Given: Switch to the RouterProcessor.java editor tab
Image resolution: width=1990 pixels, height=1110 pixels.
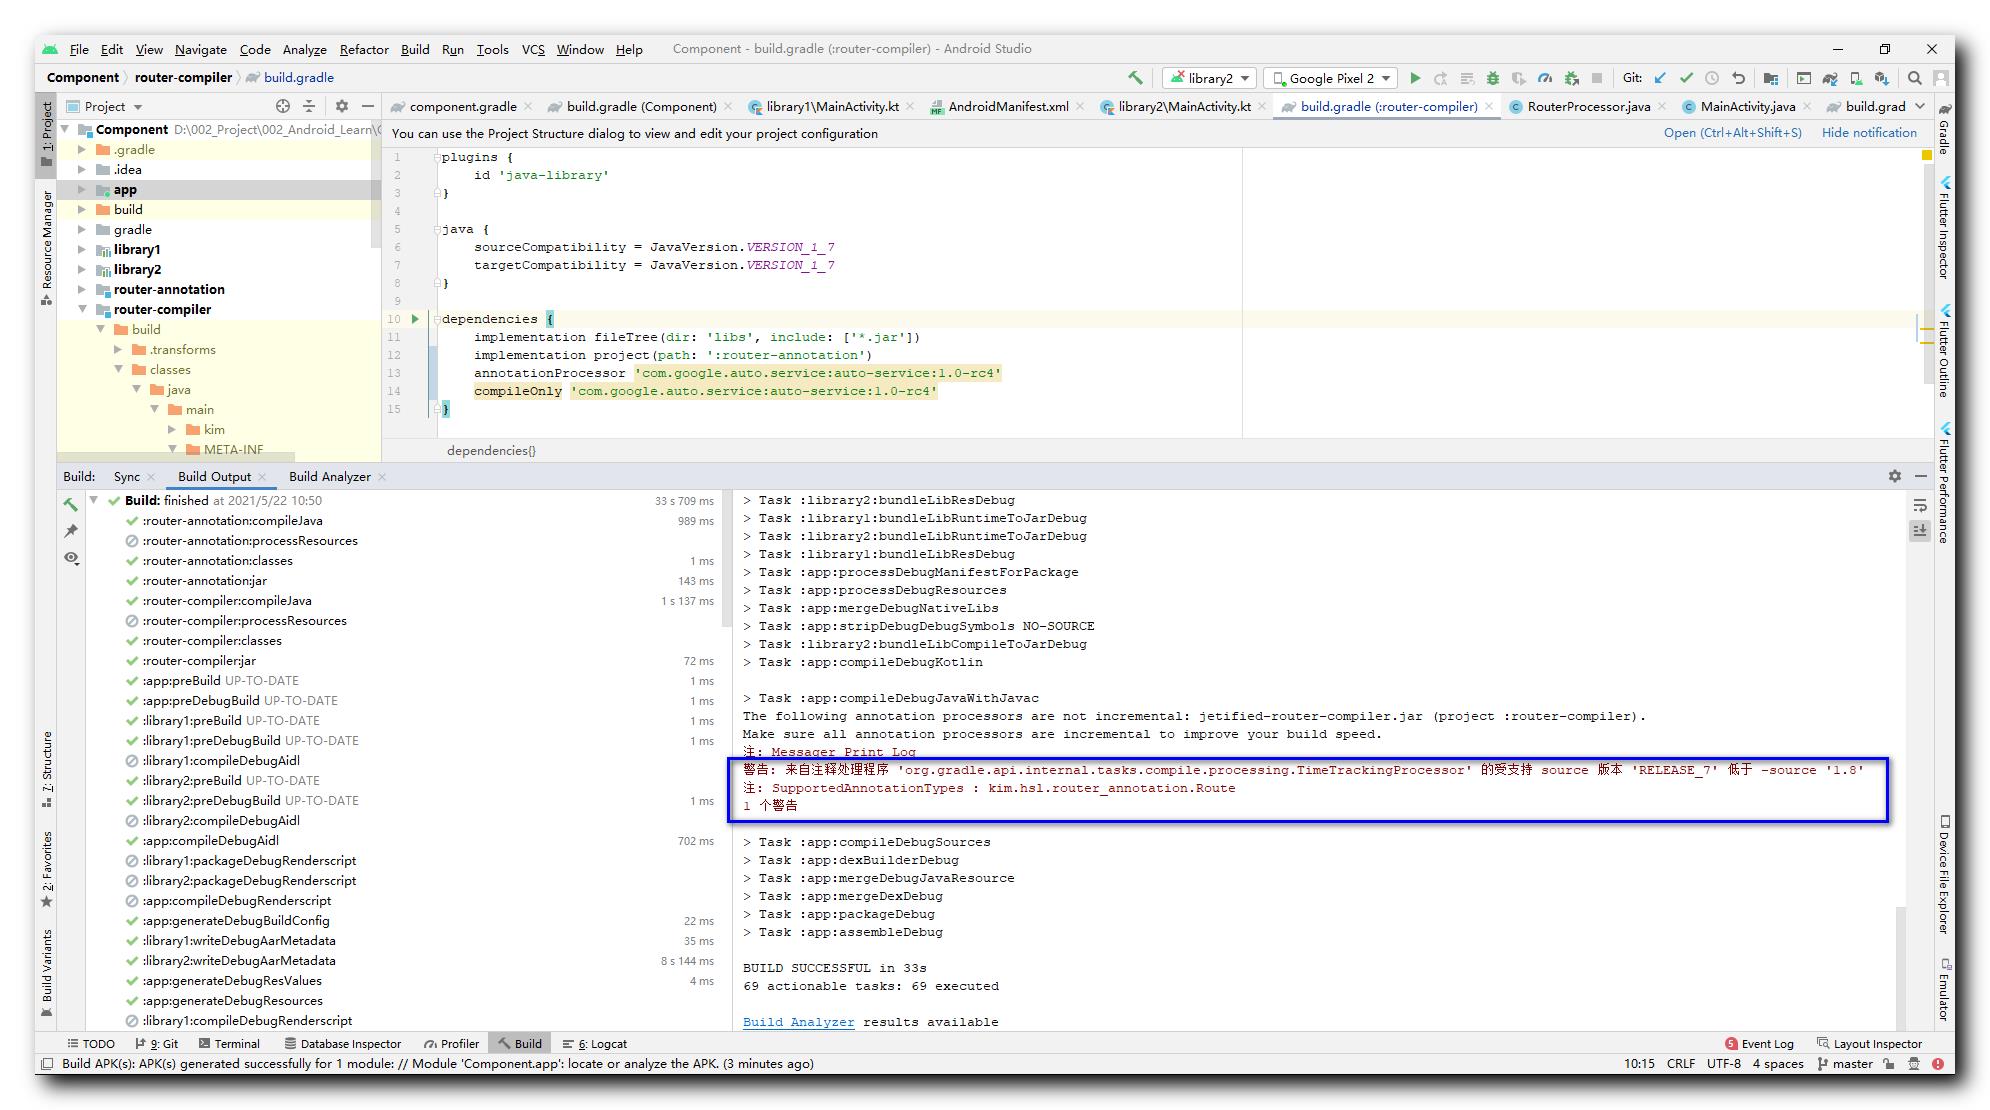Looking at the screenshot, I should [x=1588, y=106].
